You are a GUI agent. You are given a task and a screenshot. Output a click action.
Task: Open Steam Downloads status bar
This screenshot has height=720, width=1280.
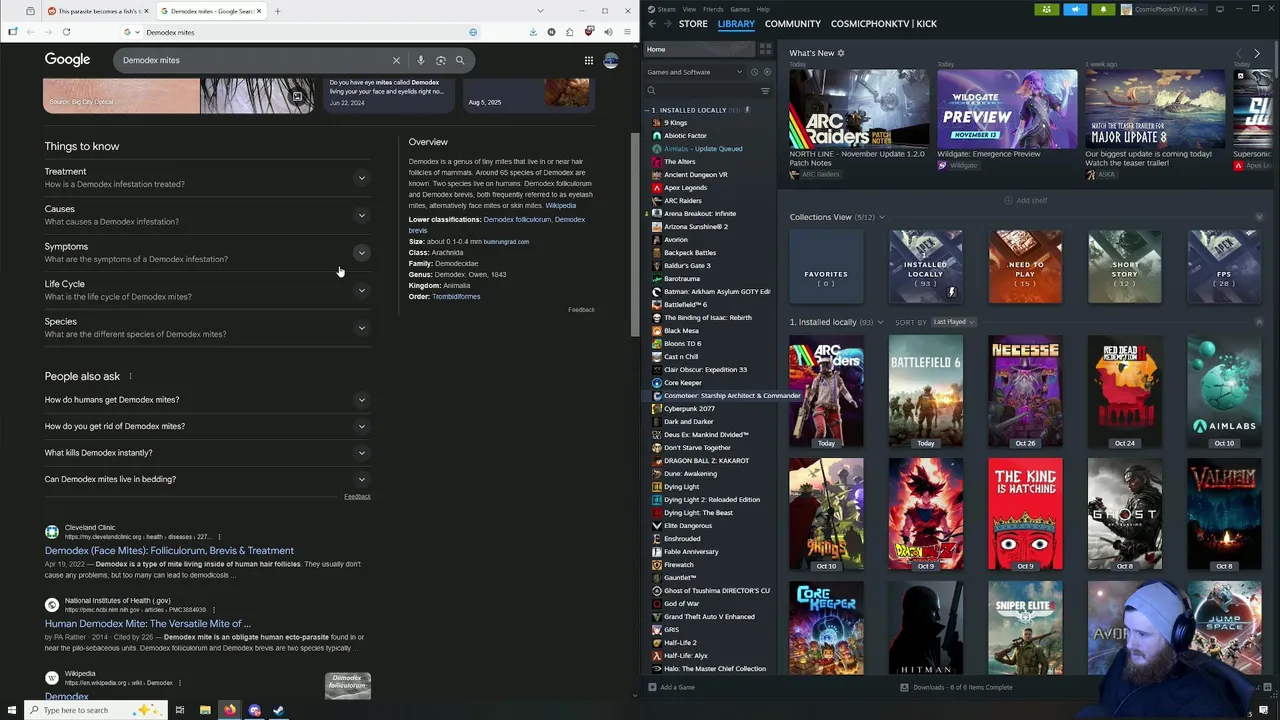[x=956, y=687]
